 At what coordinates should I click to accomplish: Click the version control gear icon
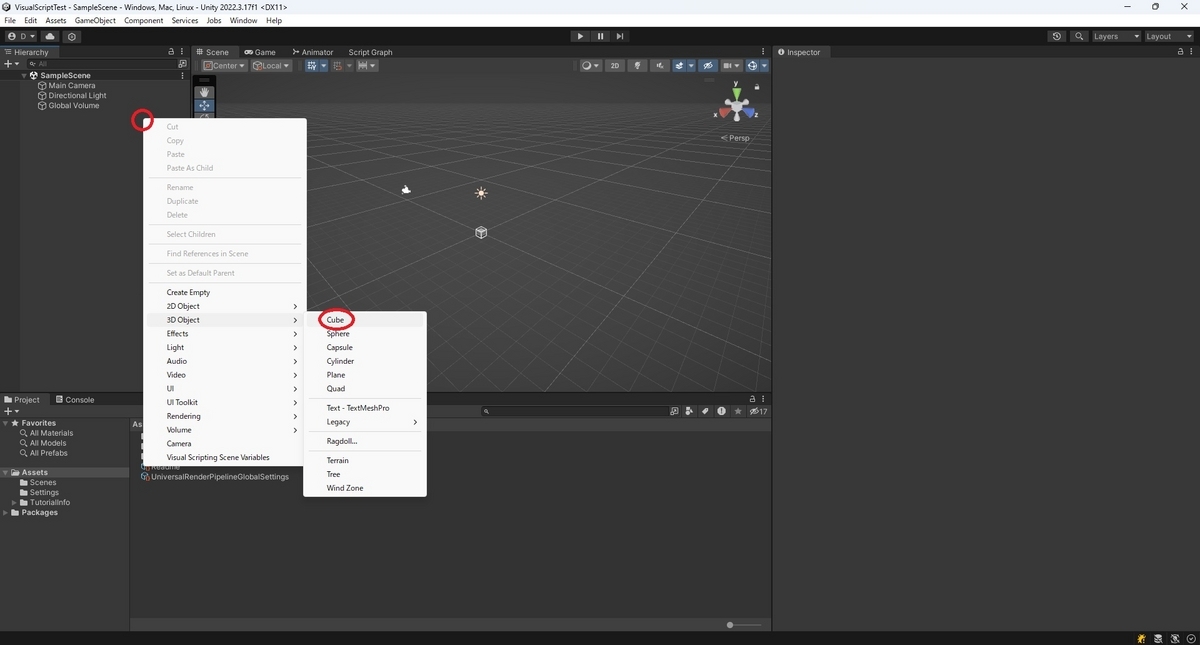(72, 36)
